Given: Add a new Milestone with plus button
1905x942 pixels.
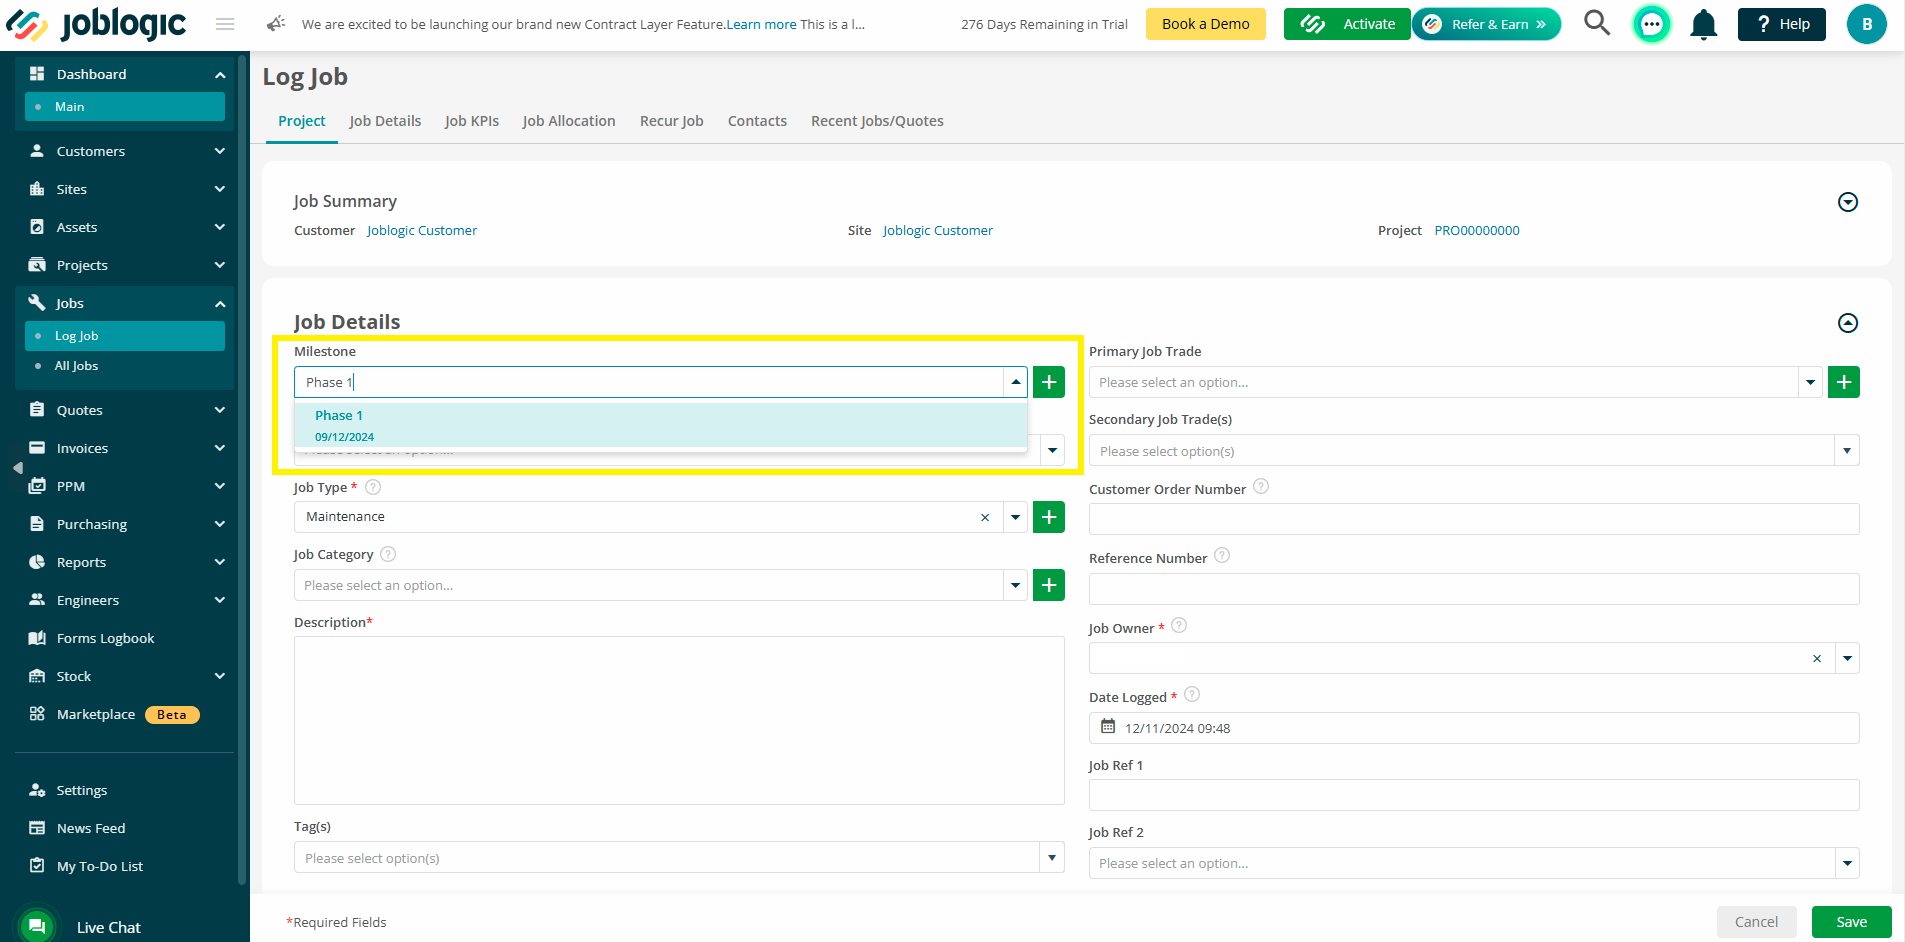Looking at the screenshot, I should (x=1049, y=382).
